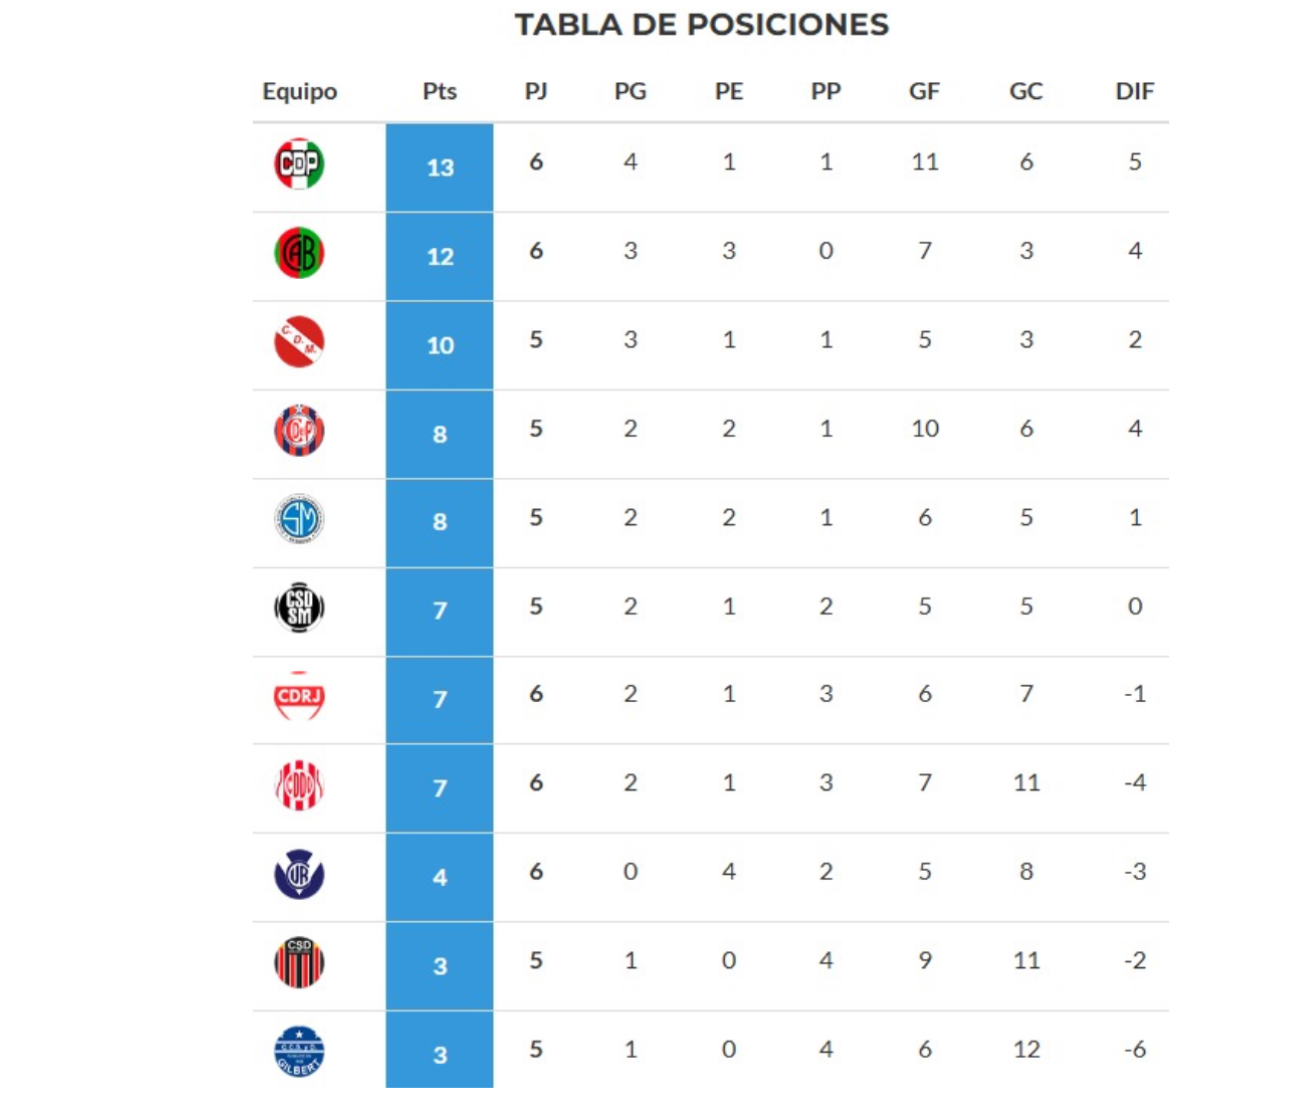Select the red and green CAB crest
This screenshot has height=1096, width=1308.
(x=299, y=253)
